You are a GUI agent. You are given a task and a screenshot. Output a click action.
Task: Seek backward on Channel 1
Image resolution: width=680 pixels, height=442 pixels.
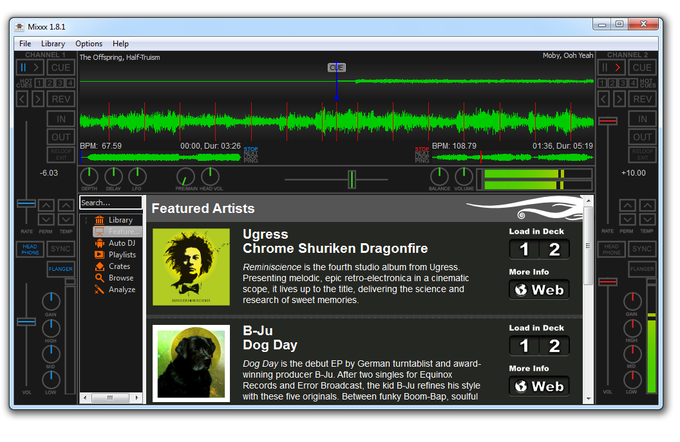pos(22,99)
